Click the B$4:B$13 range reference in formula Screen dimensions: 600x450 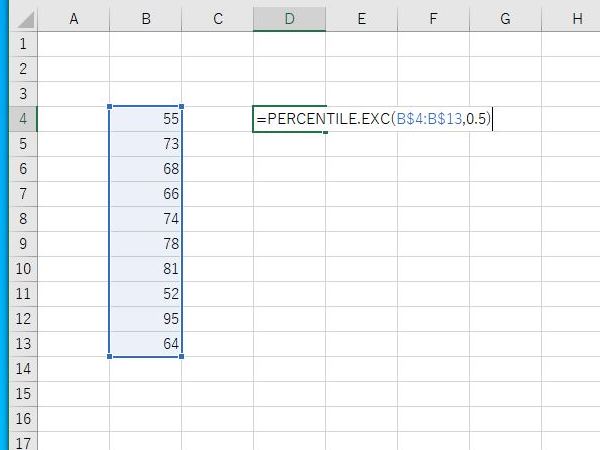[x=429, y=119]
